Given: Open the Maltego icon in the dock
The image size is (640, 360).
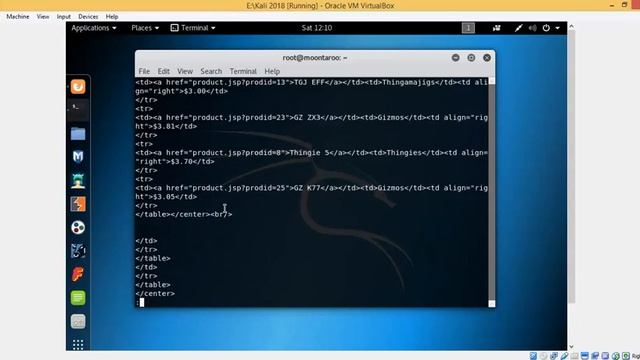Looking at the screenshot, I should click(78, 227).
